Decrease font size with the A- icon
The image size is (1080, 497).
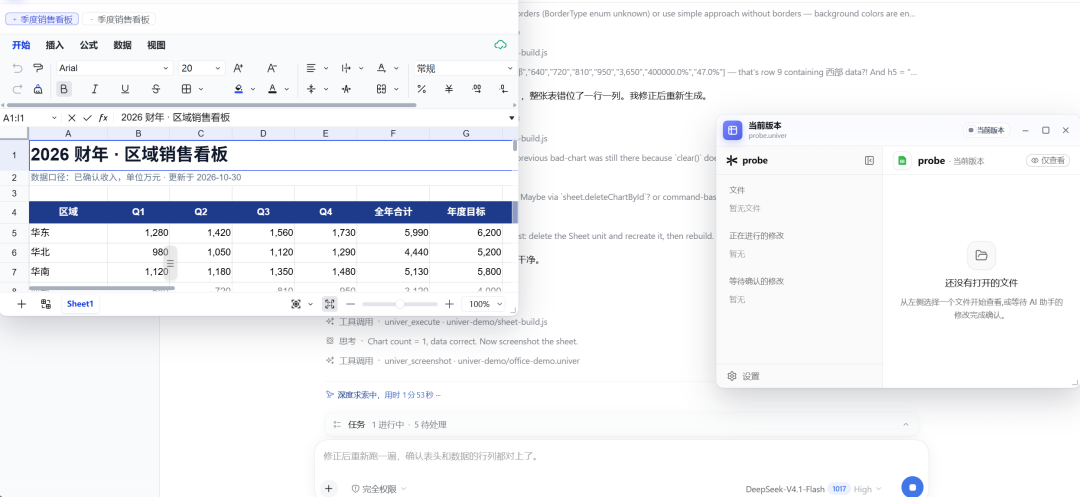tap(271, 68)
